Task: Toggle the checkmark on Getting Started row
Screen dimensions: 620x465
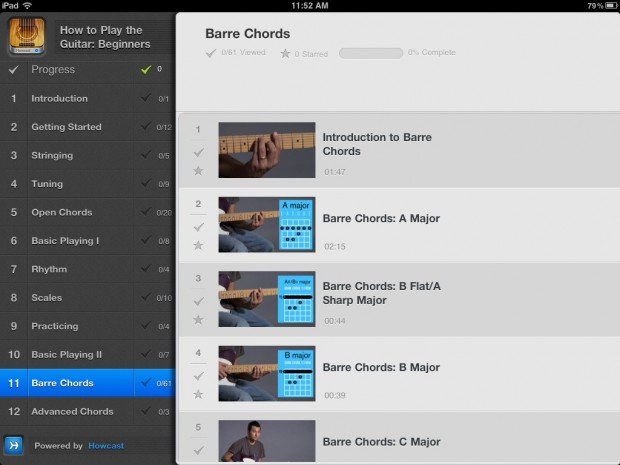Action: tap(146, 126)
